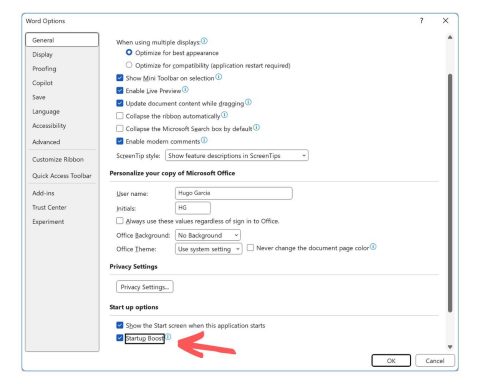Toggle the Startup Boost checkbox
Screen dimensions: 480x384
[120, 338]
